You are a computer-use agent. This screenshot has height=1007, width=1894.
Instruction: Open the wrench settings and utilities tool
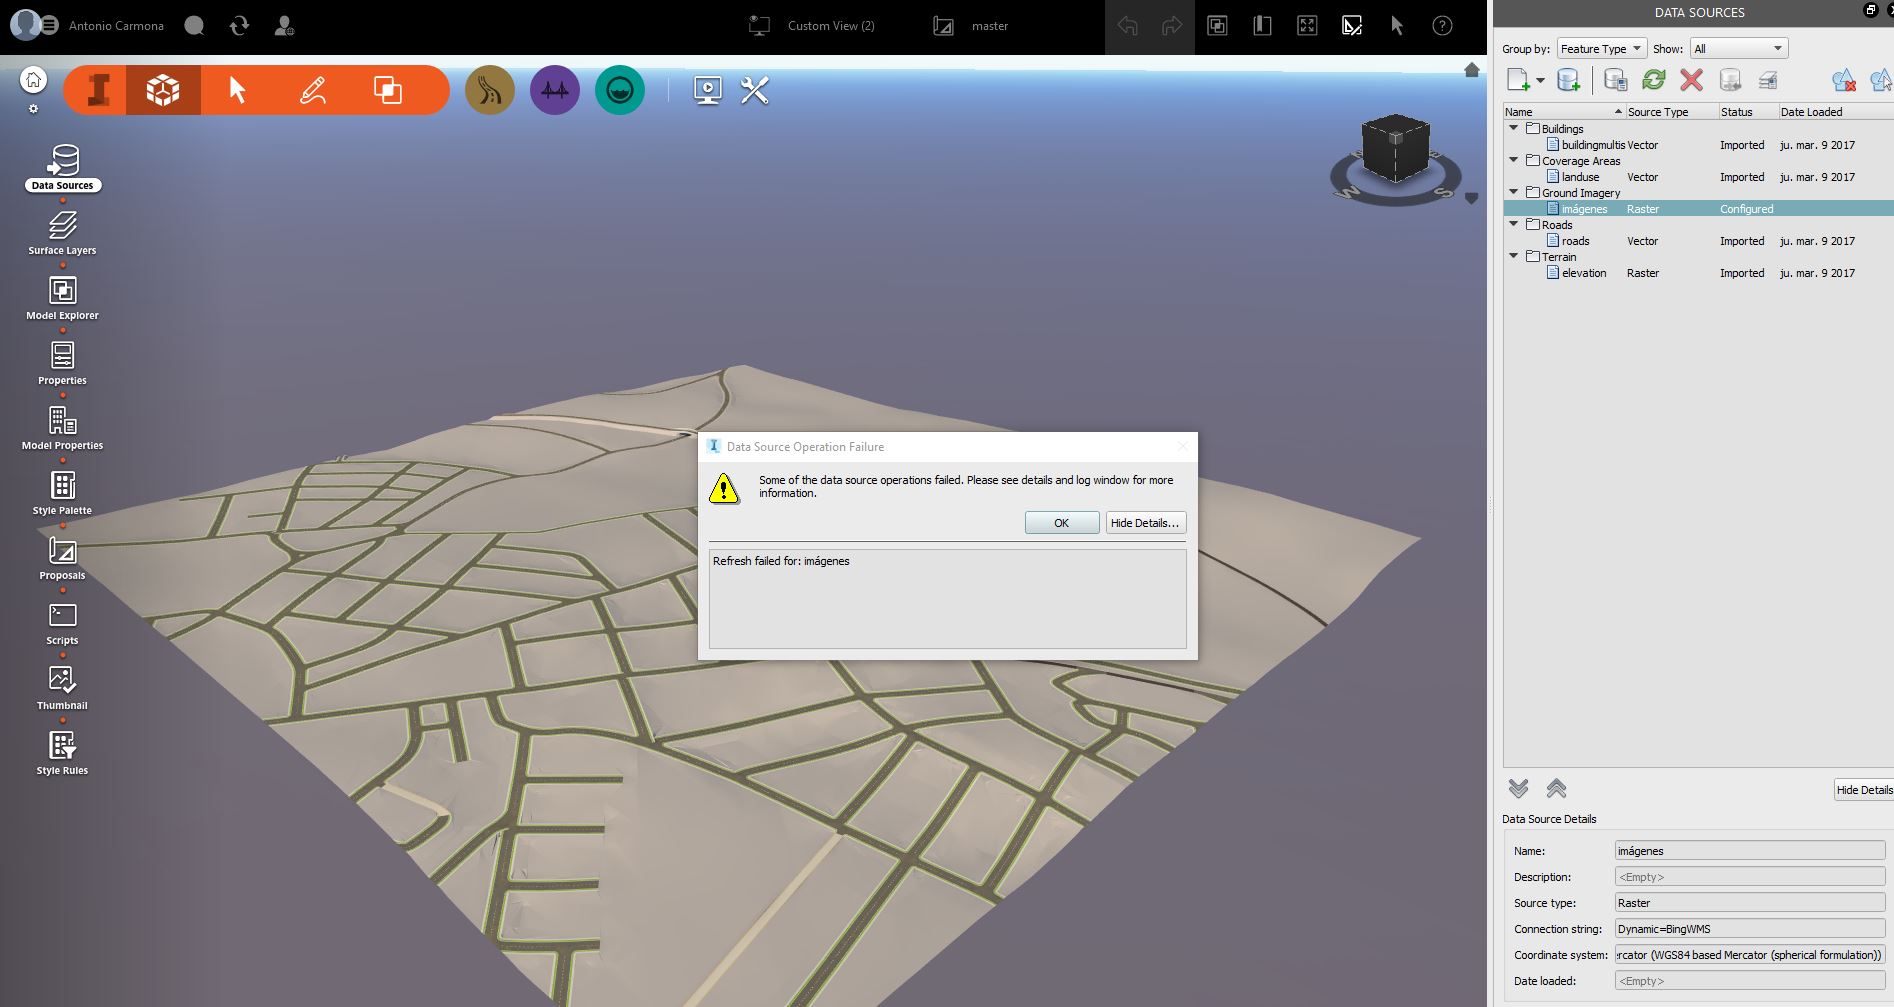point(754,90)
